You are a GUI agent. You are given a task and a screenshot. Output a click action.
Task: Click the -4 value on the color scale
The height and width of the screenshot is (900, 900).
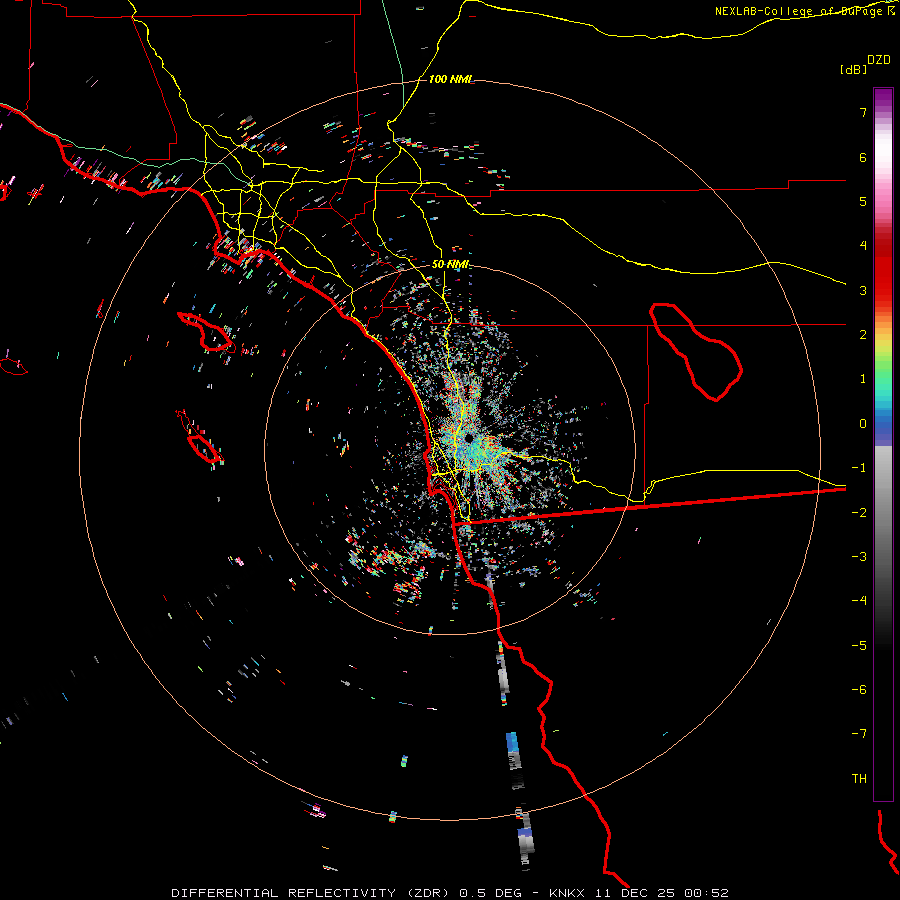pyautogui.click(x=859, y=601)
